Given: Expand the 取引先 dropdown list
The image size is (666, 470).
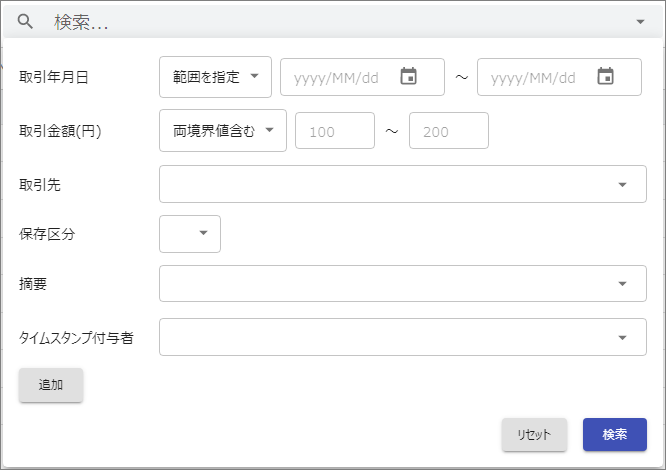Looking at the screenshot, I should [x=403, y=184].
